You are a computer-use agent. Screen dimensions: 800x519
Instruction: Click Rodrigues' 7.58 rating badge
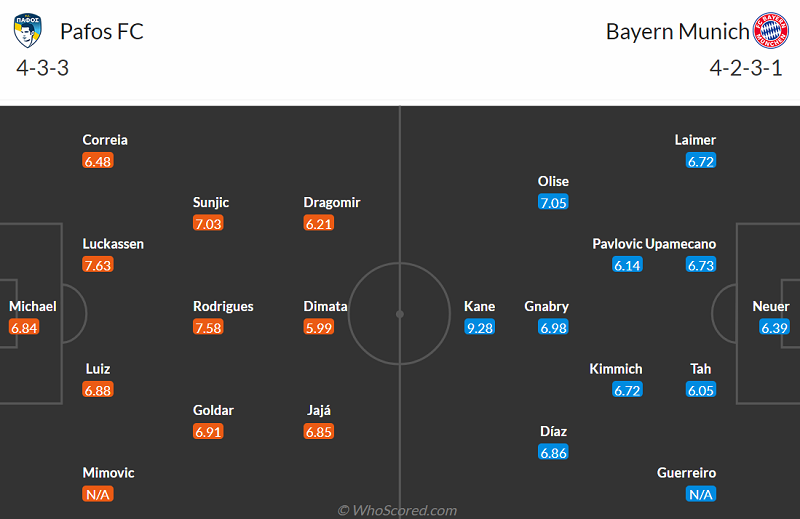208,327
